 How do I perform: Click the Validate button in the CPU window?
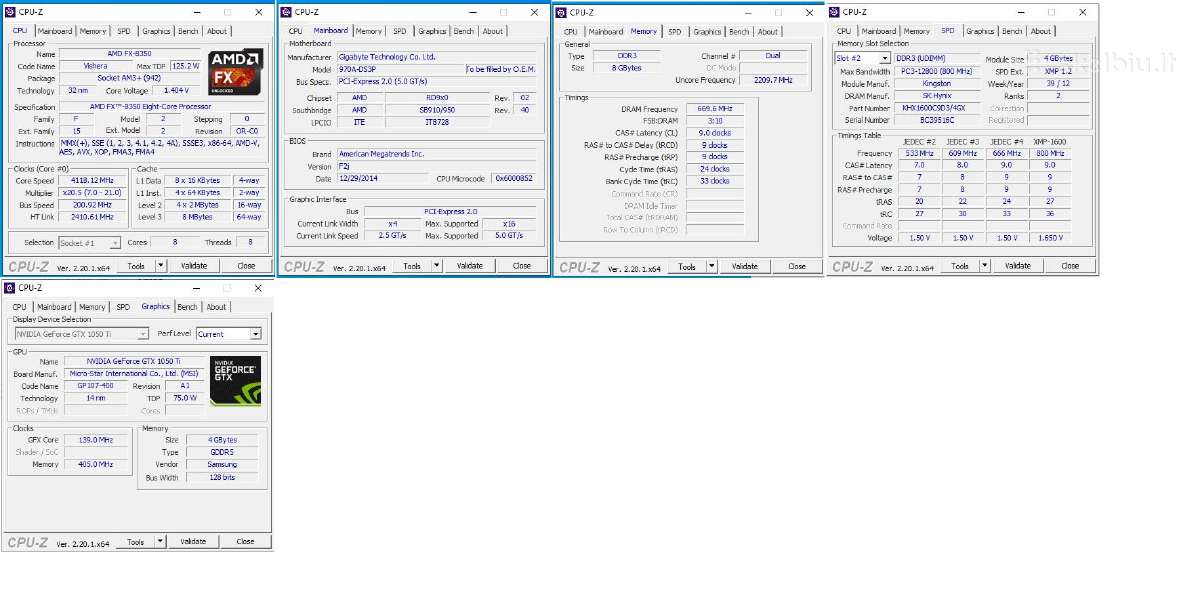193,266
